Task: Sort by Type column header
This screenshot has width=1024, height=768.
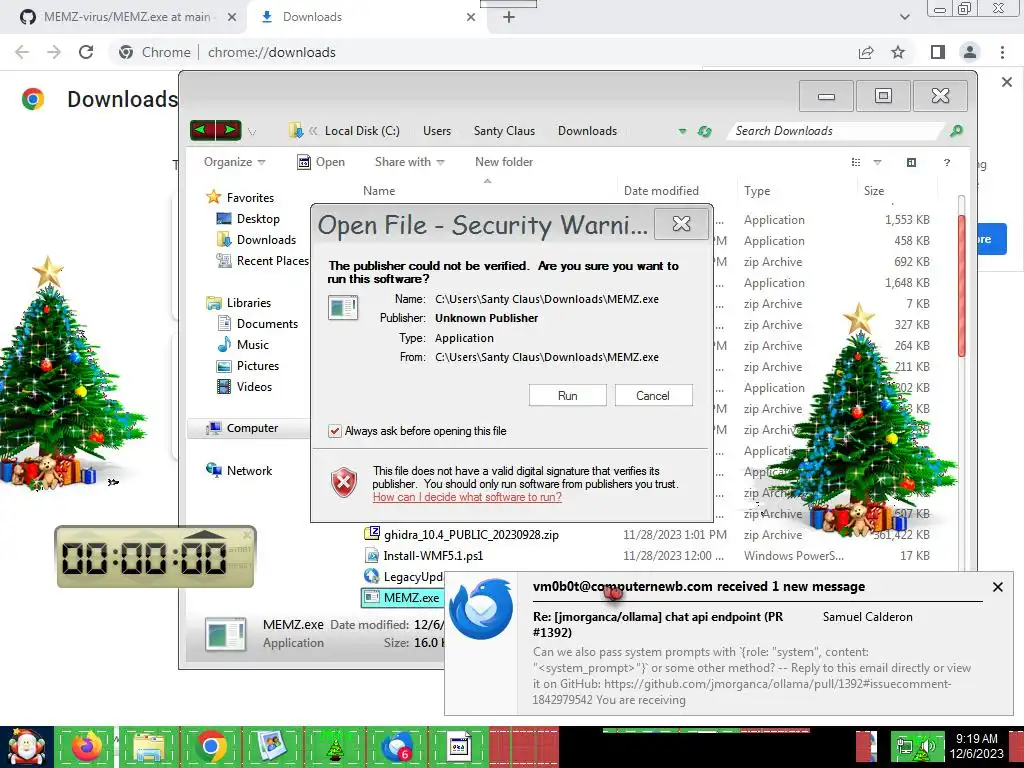Action: tap(757, 191)
